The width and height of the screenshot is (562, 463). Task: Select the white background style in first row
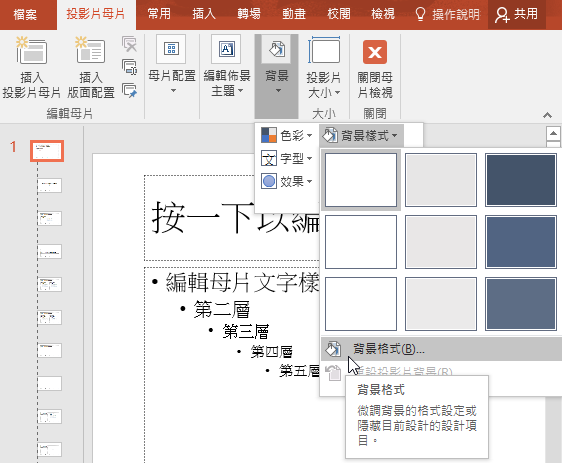[361, 180]
